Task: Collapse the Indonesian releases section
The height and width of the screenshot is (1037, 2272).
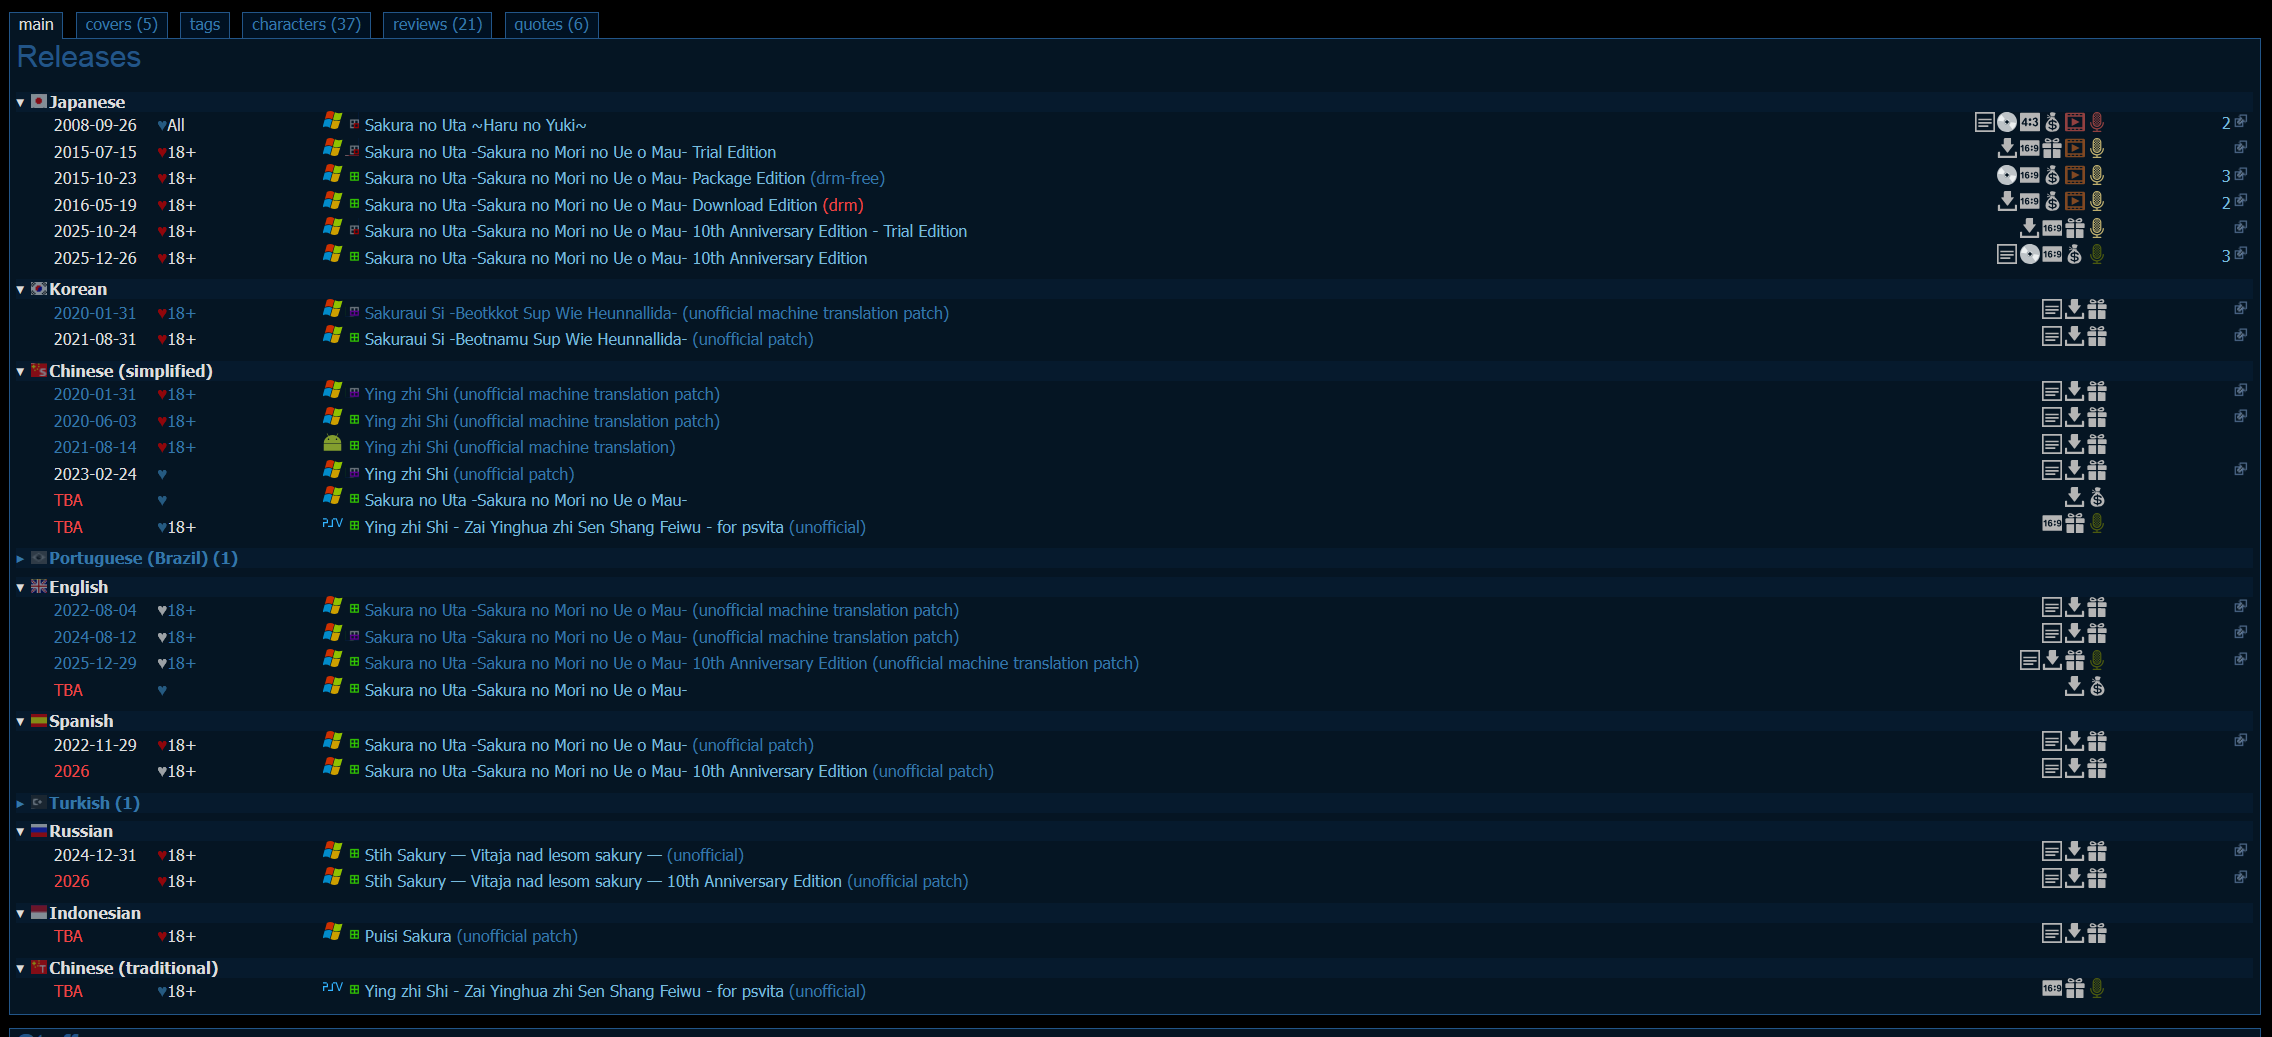Action: 20,913
